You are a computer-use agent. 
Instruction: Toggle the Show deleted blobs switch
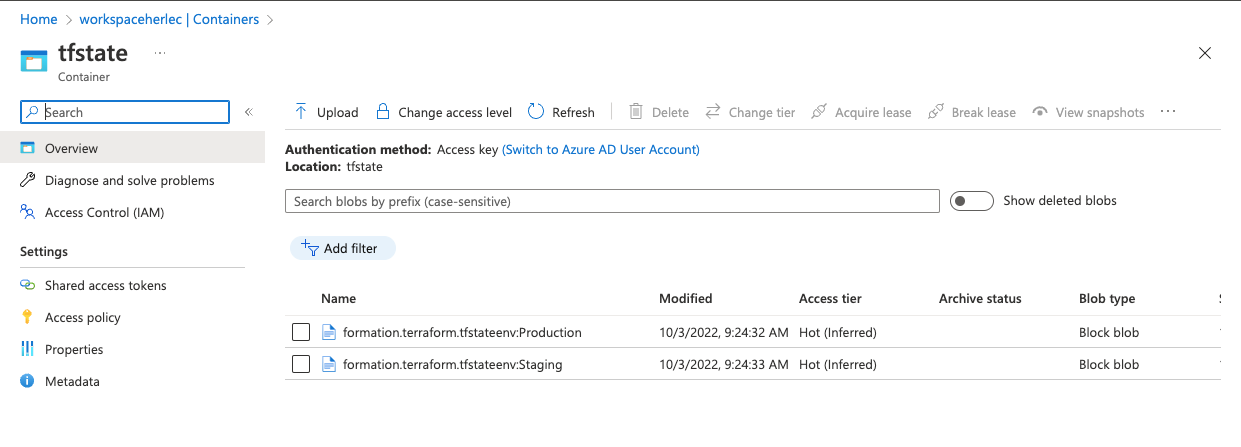[x=971, y=201]
